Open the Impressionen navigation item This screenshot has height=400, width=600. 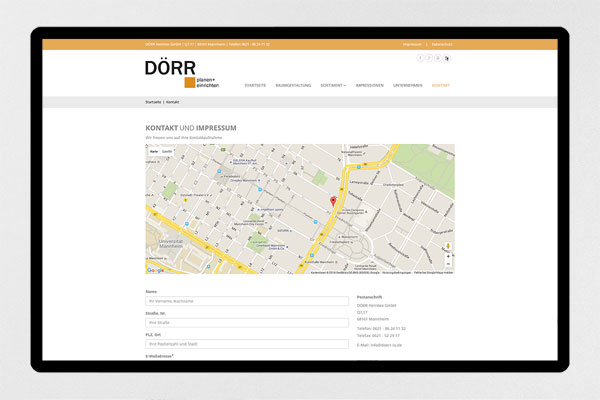click(369, 86)
